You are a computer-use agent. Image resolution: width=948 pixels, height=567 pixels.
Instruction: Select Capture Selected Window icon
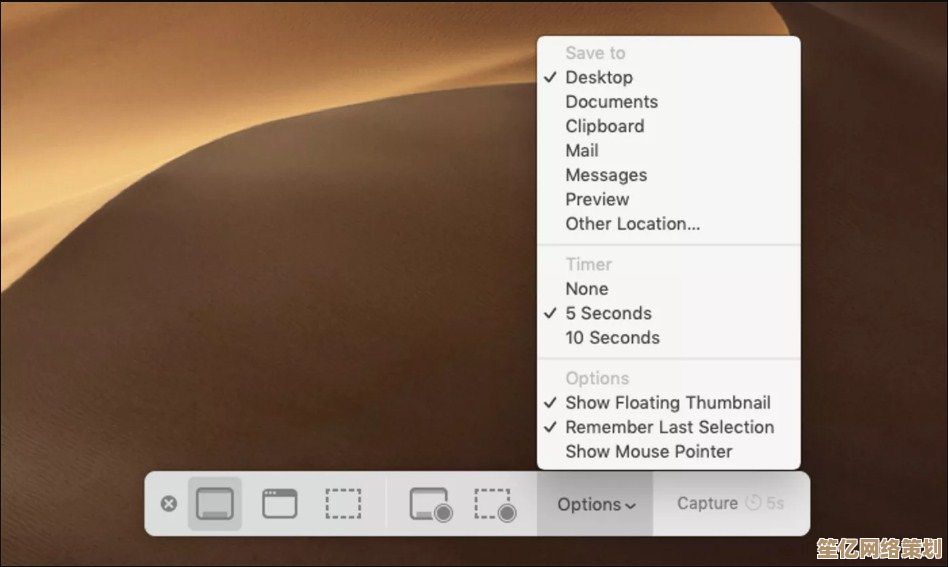(x=280, y=504)
